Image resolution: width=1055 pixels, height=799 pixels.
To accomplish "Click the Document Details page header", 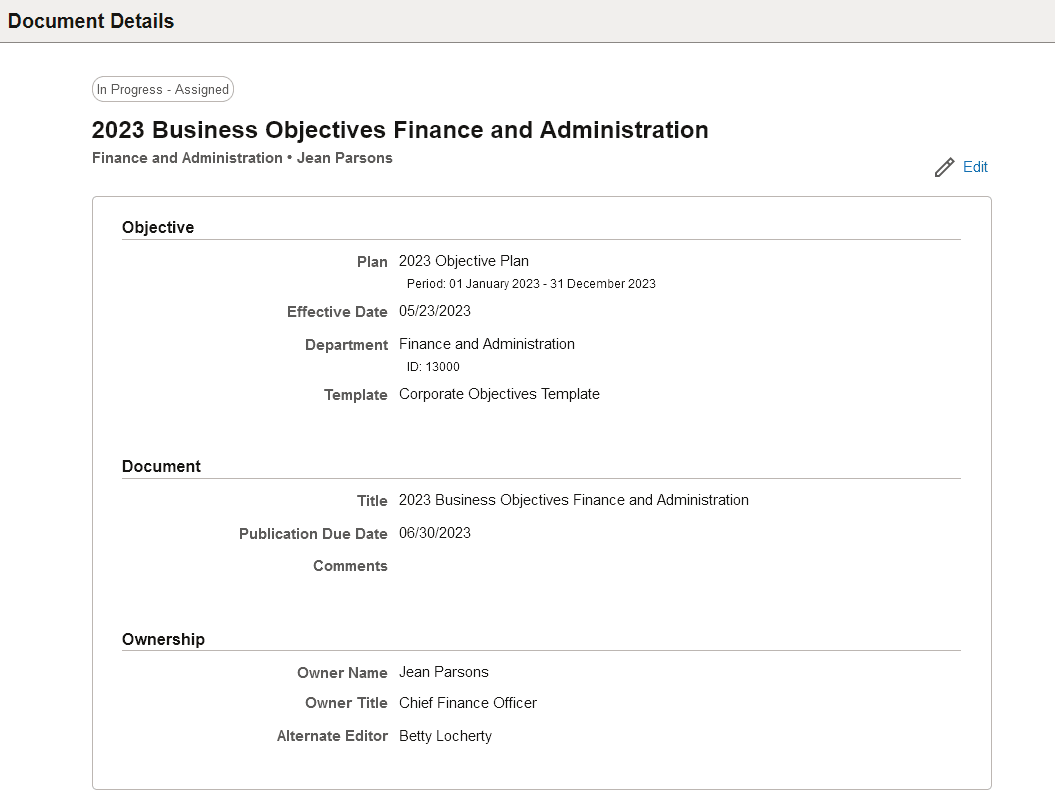I will 90,21.
